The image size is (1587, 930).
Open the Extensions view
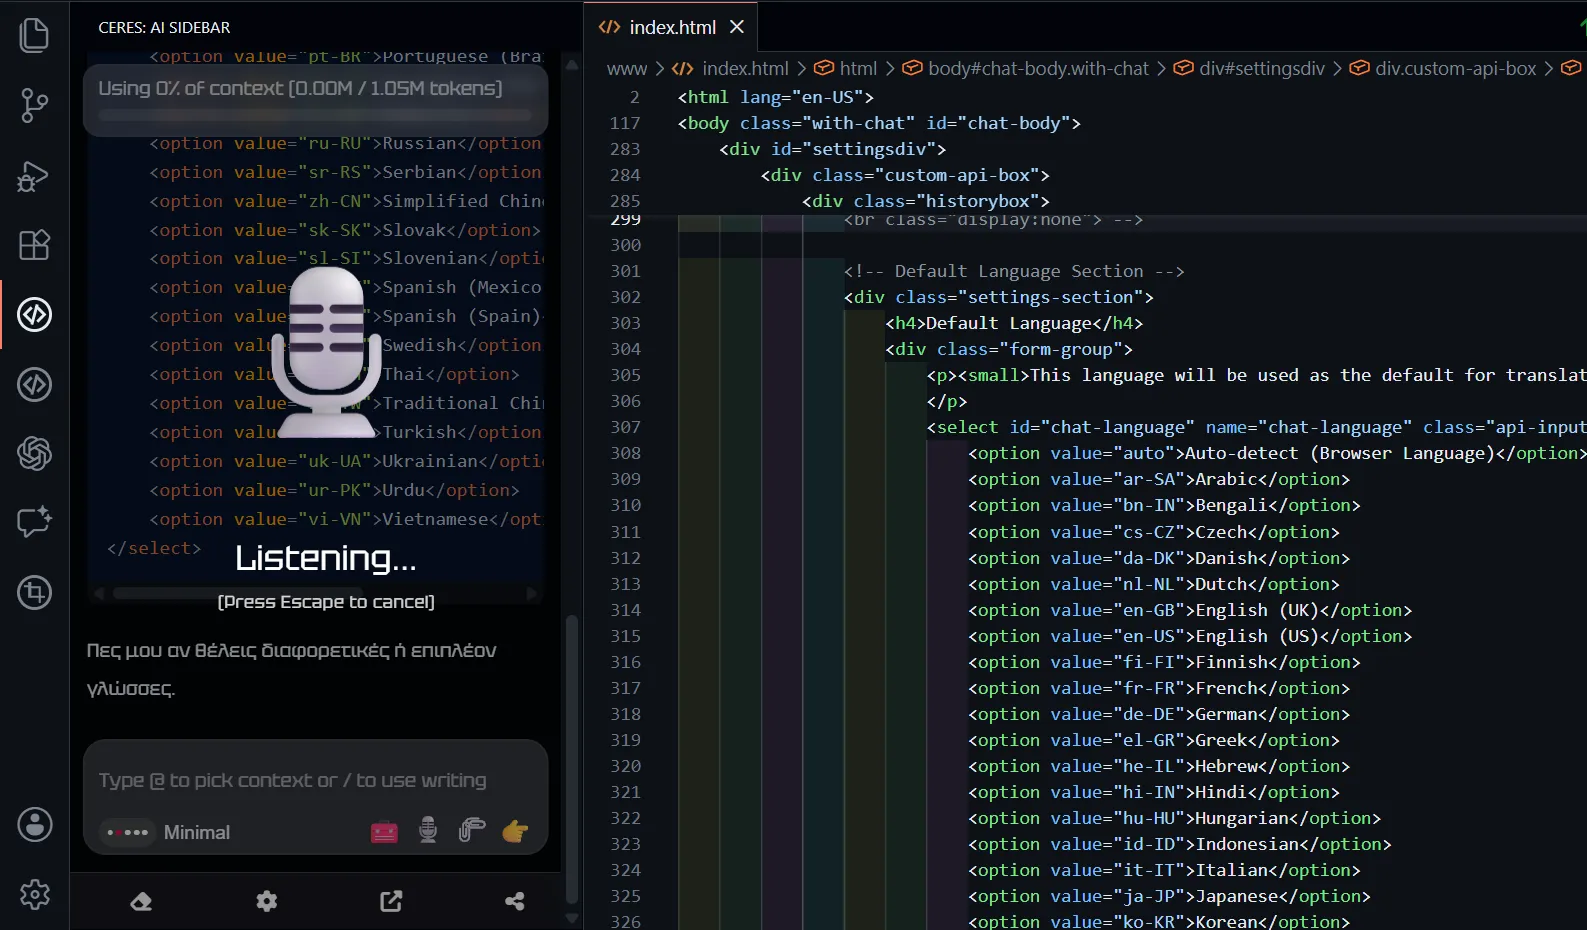tap(35, 245)
